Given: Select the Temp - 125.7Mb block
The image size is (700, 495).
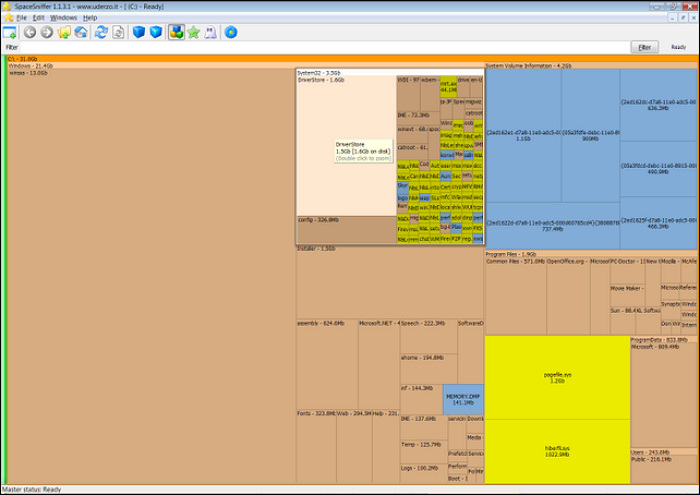Looking at the screenshot, I should 424,452.
